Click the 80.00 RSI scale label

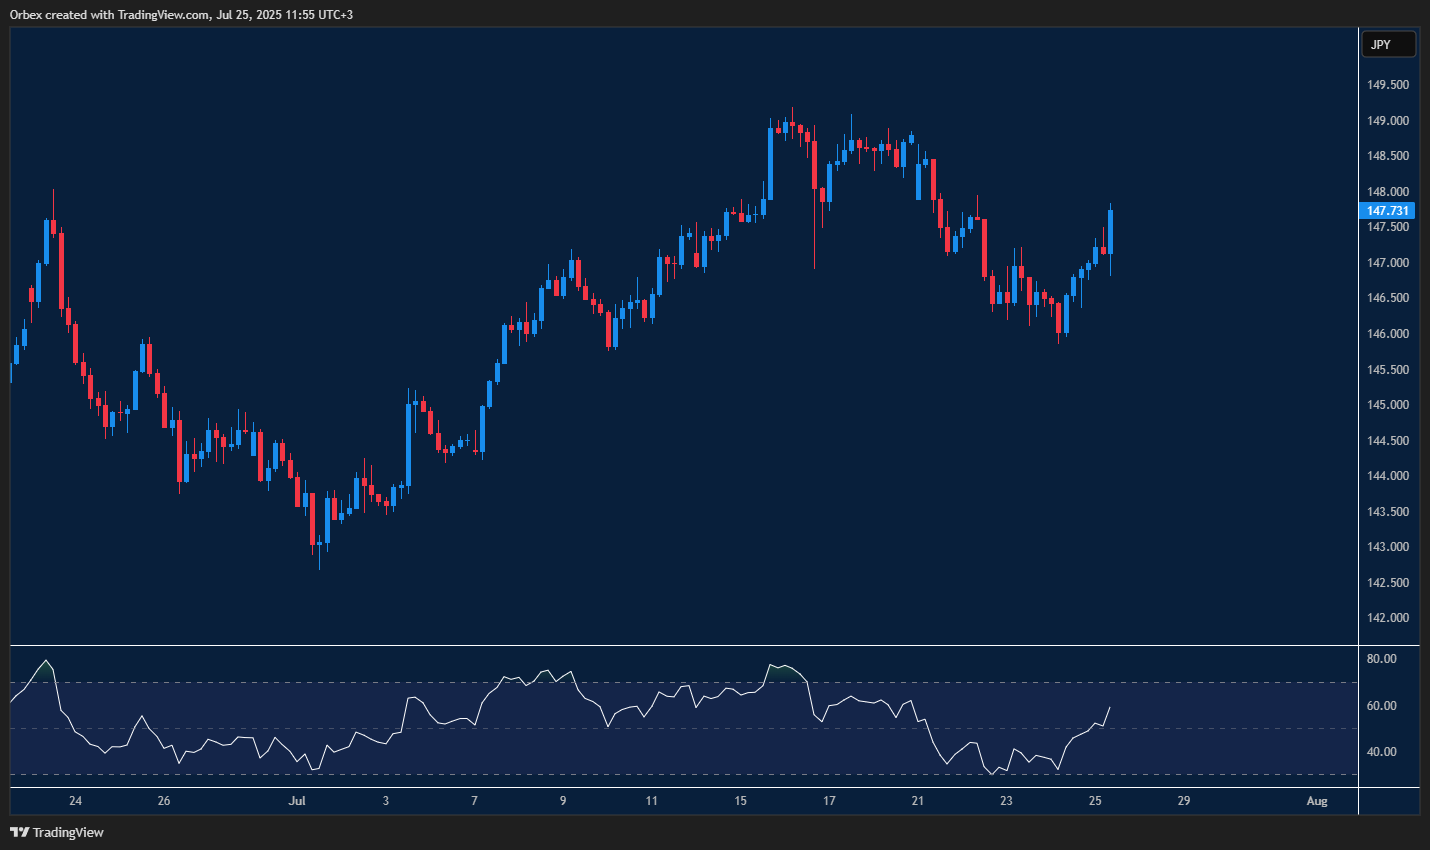point(1381,659)
